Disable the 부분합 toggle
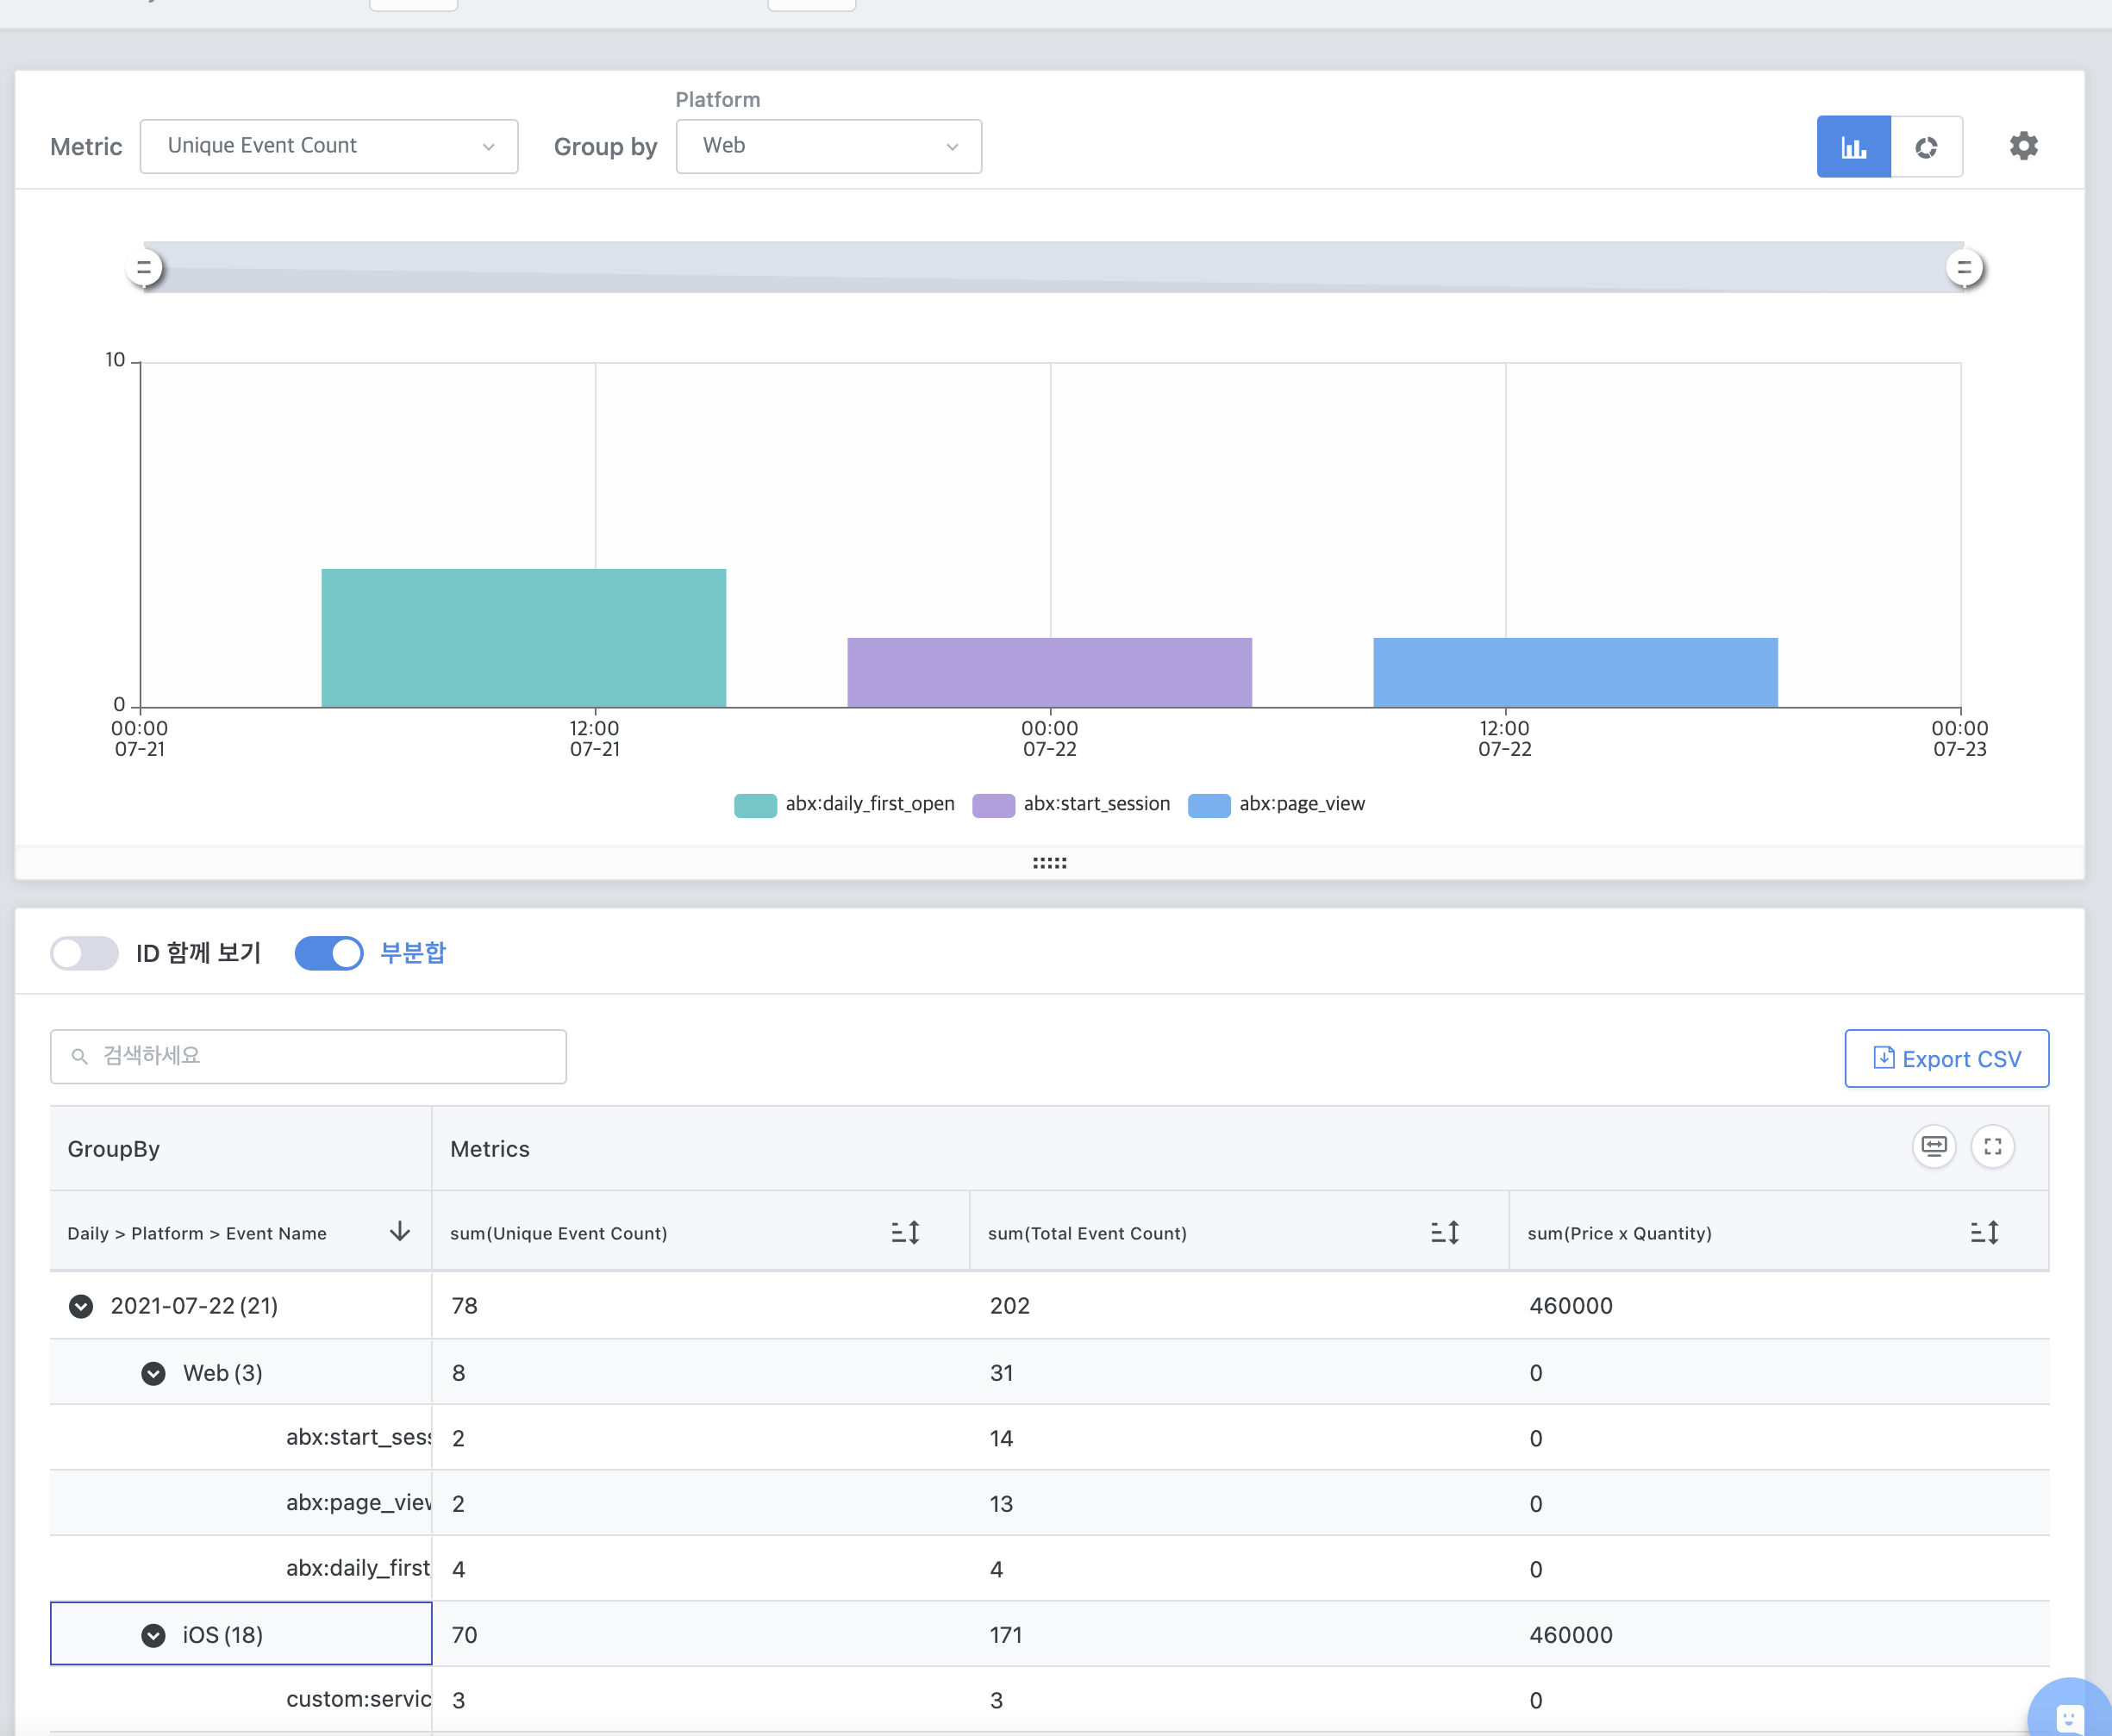This screenshot has height=1736, width=2112. tap(329, 953)
